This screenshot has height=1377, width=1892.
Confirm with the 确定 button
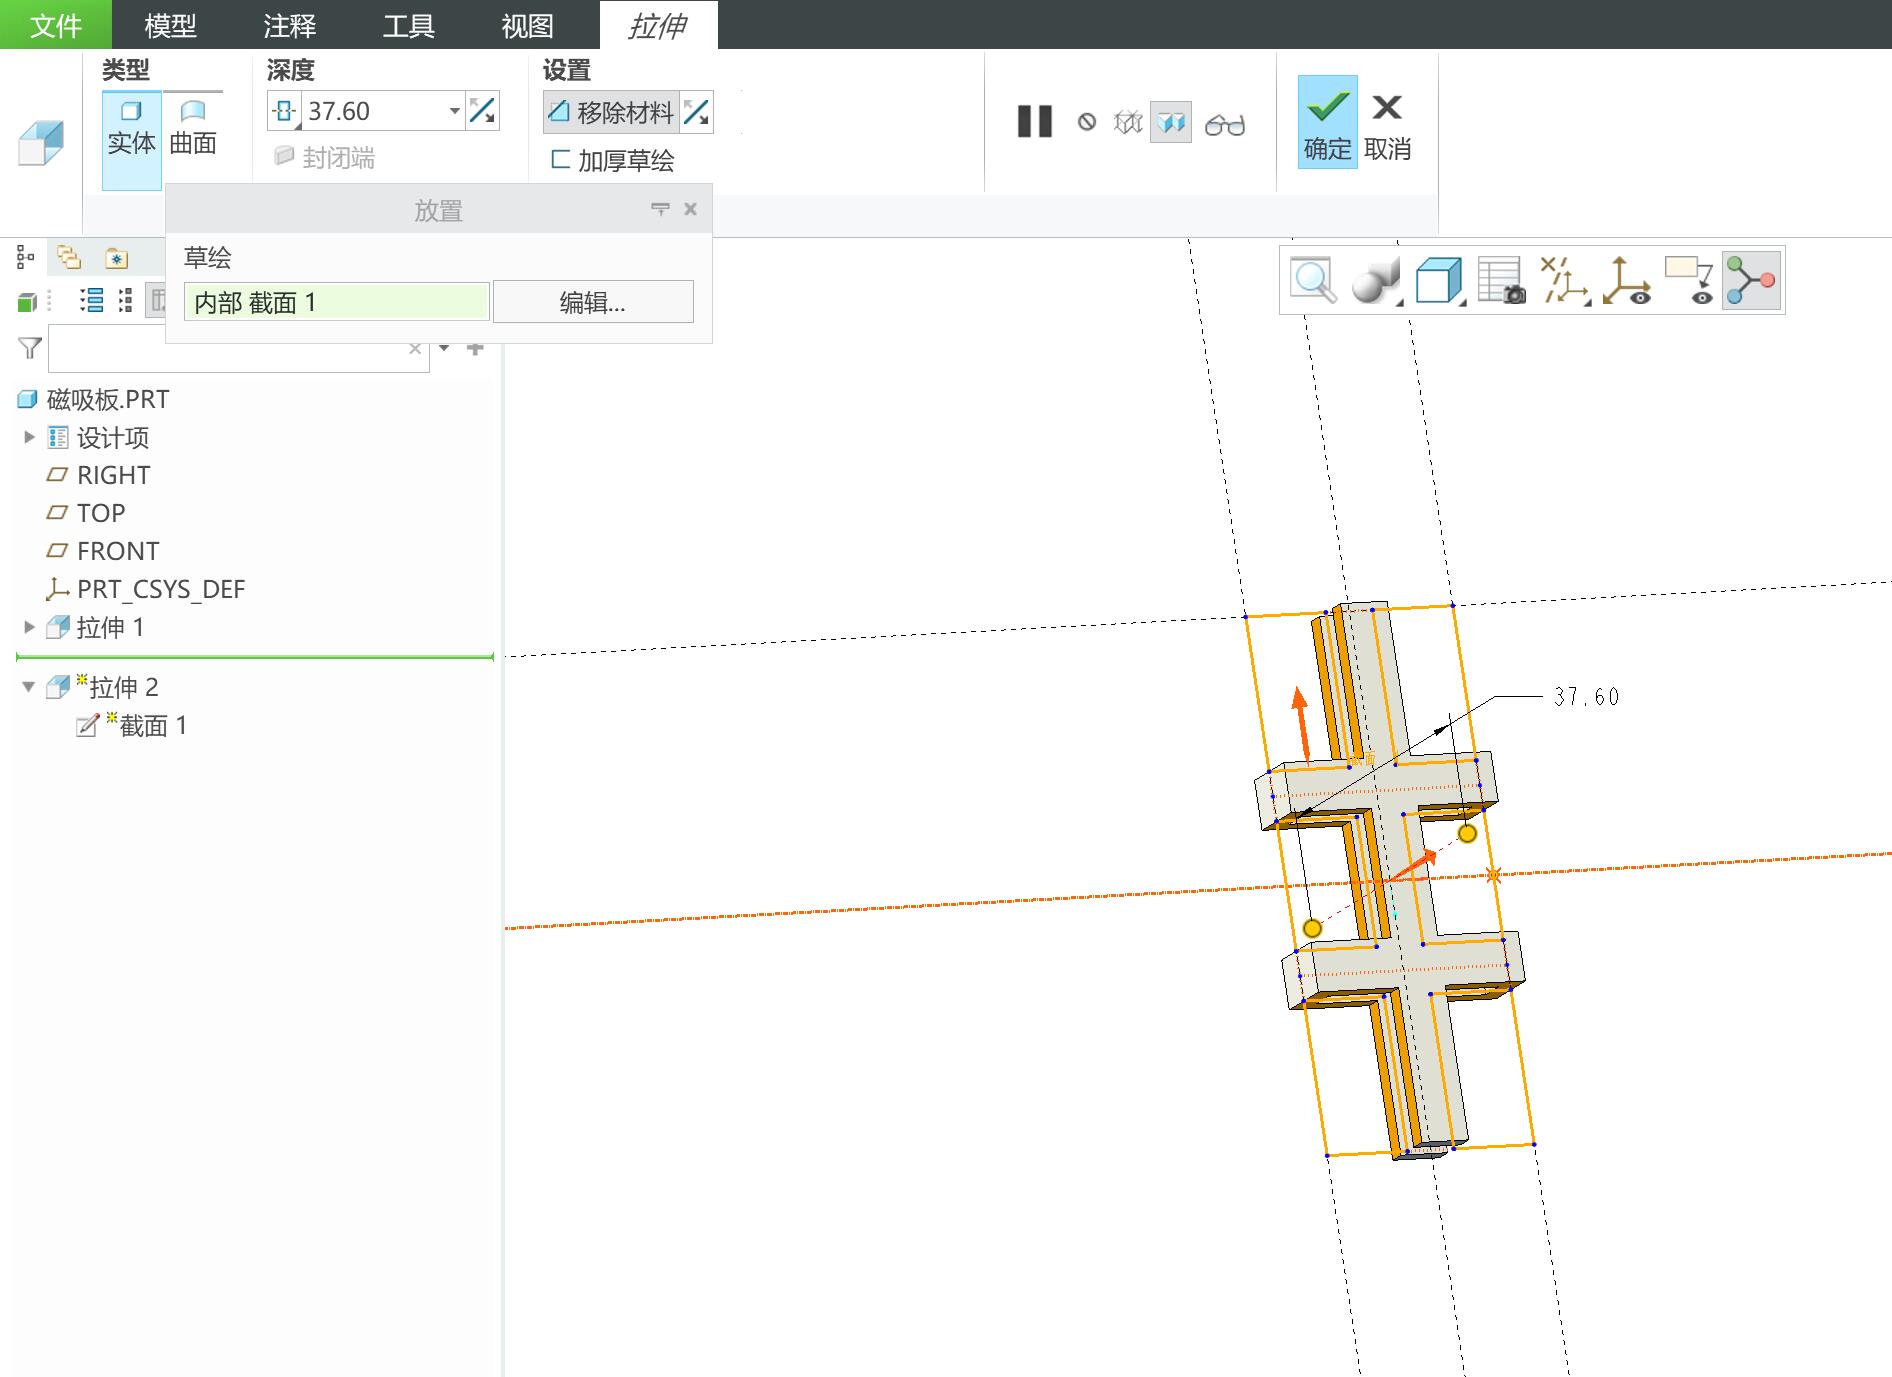pyautogui.click(x=1328, y=122)
